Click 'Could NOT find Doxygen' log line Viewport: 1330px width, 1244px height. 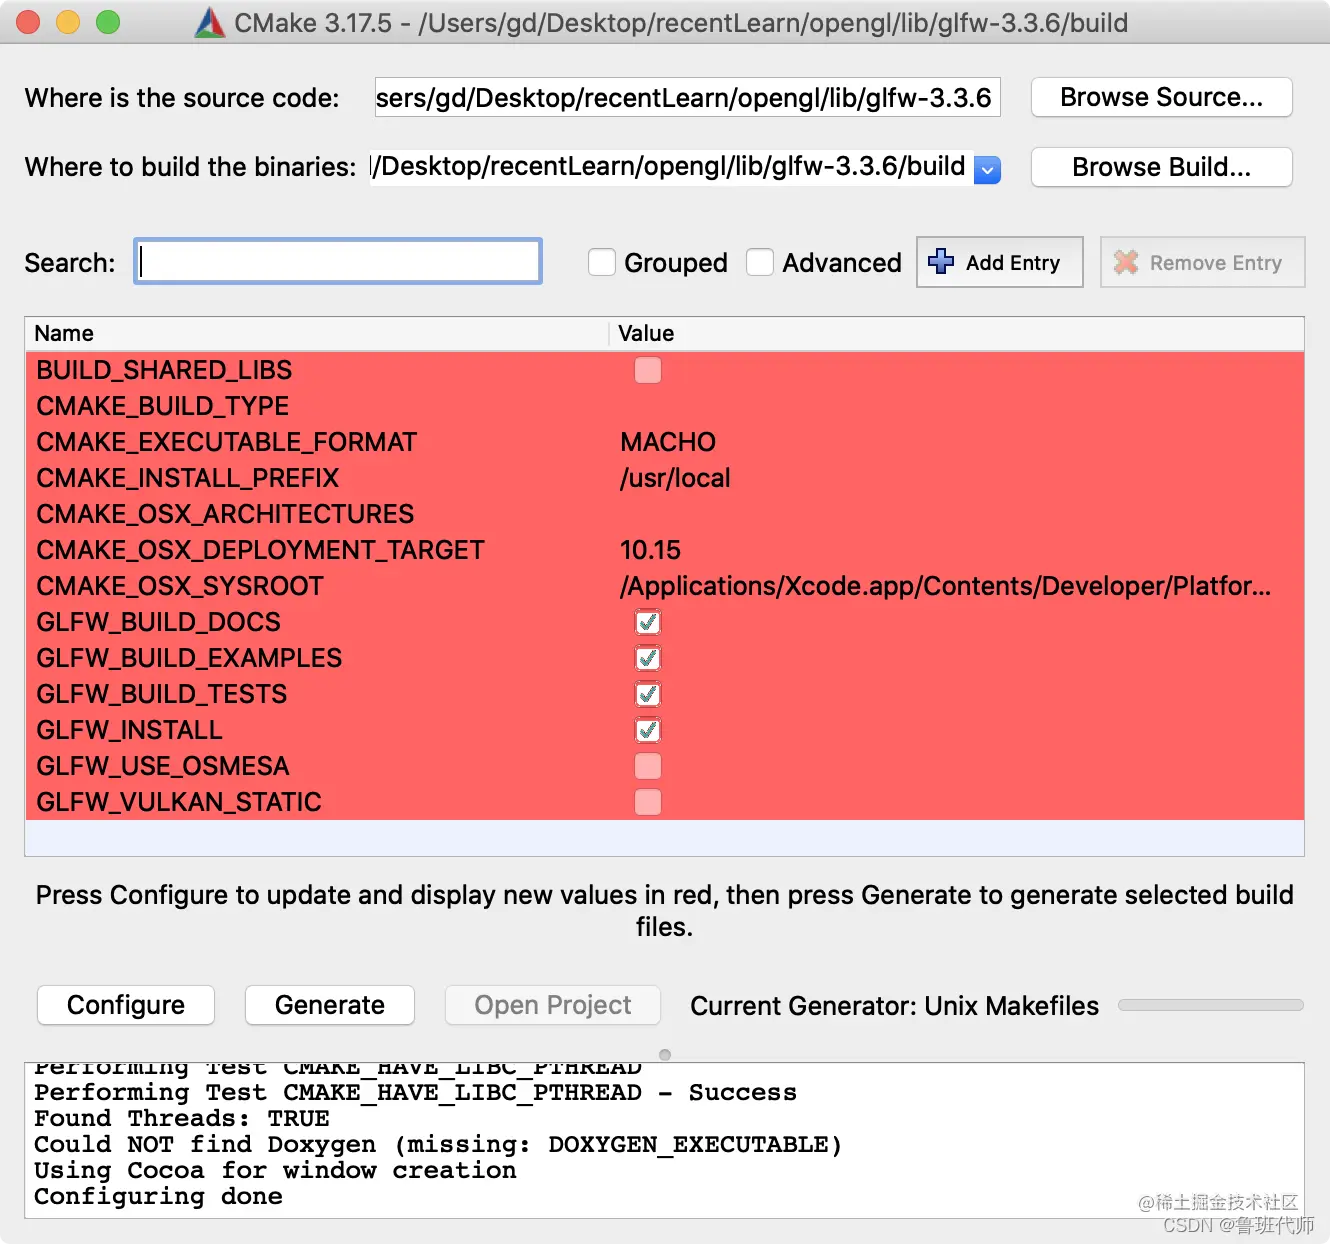438,1144
